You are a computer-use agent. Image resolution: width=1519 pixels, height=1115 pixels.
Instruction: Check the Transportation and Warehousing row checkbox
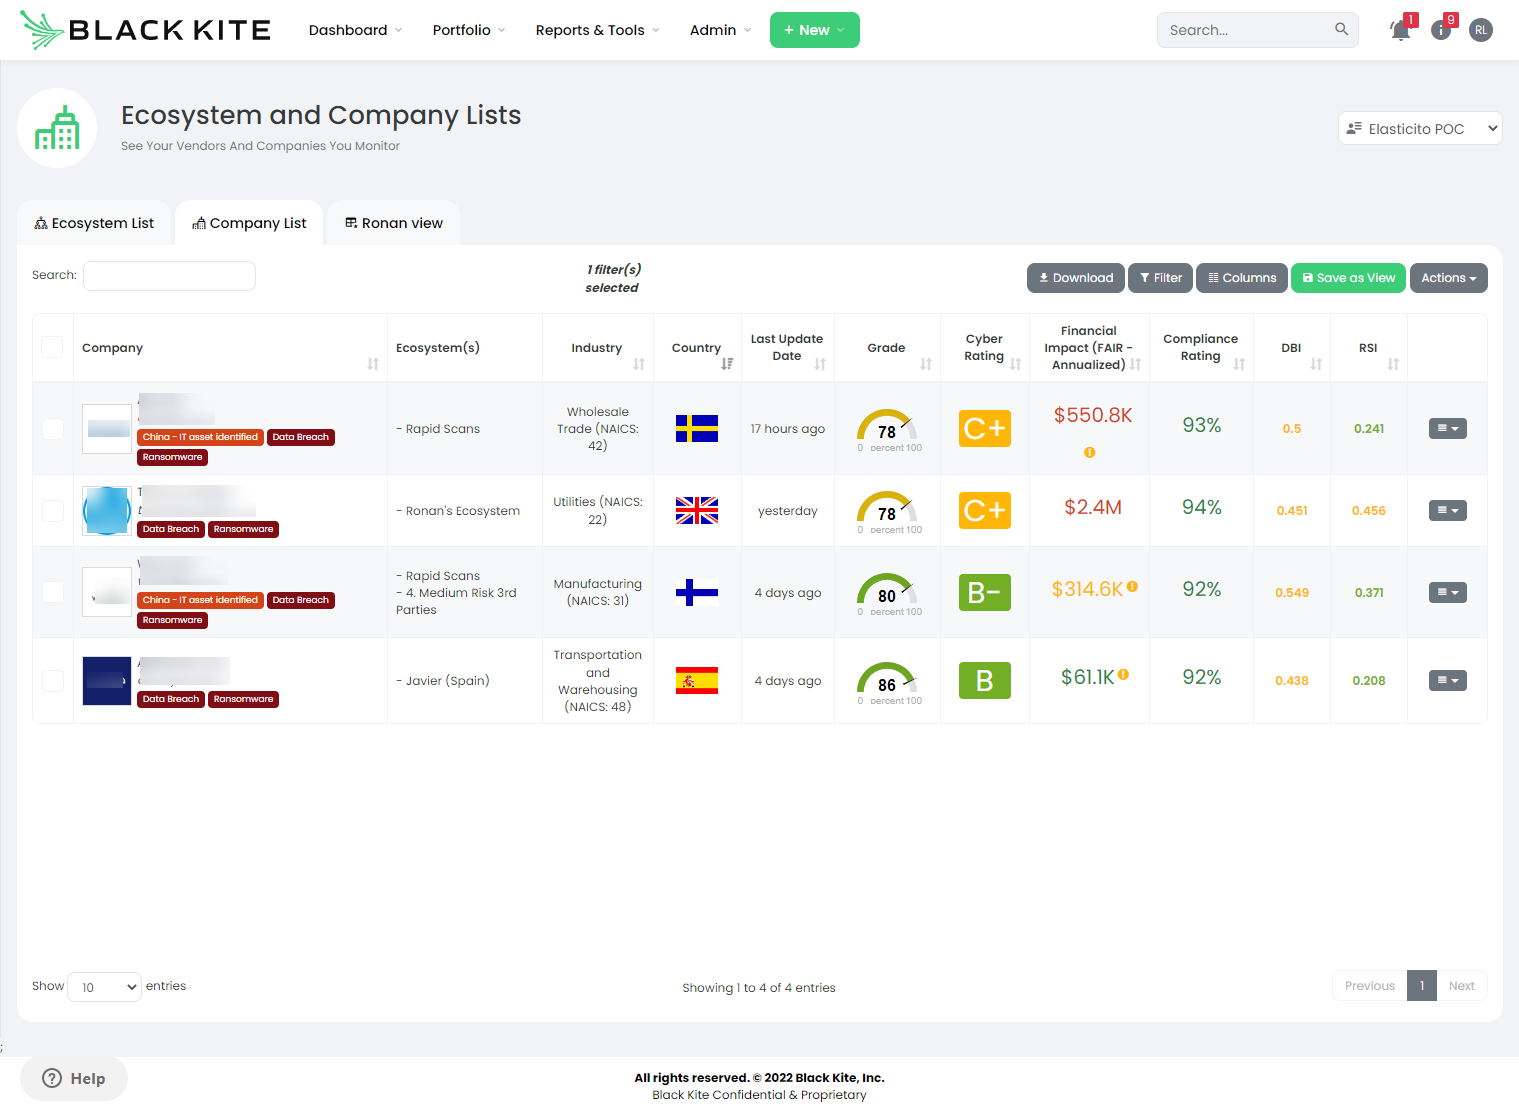52,681
